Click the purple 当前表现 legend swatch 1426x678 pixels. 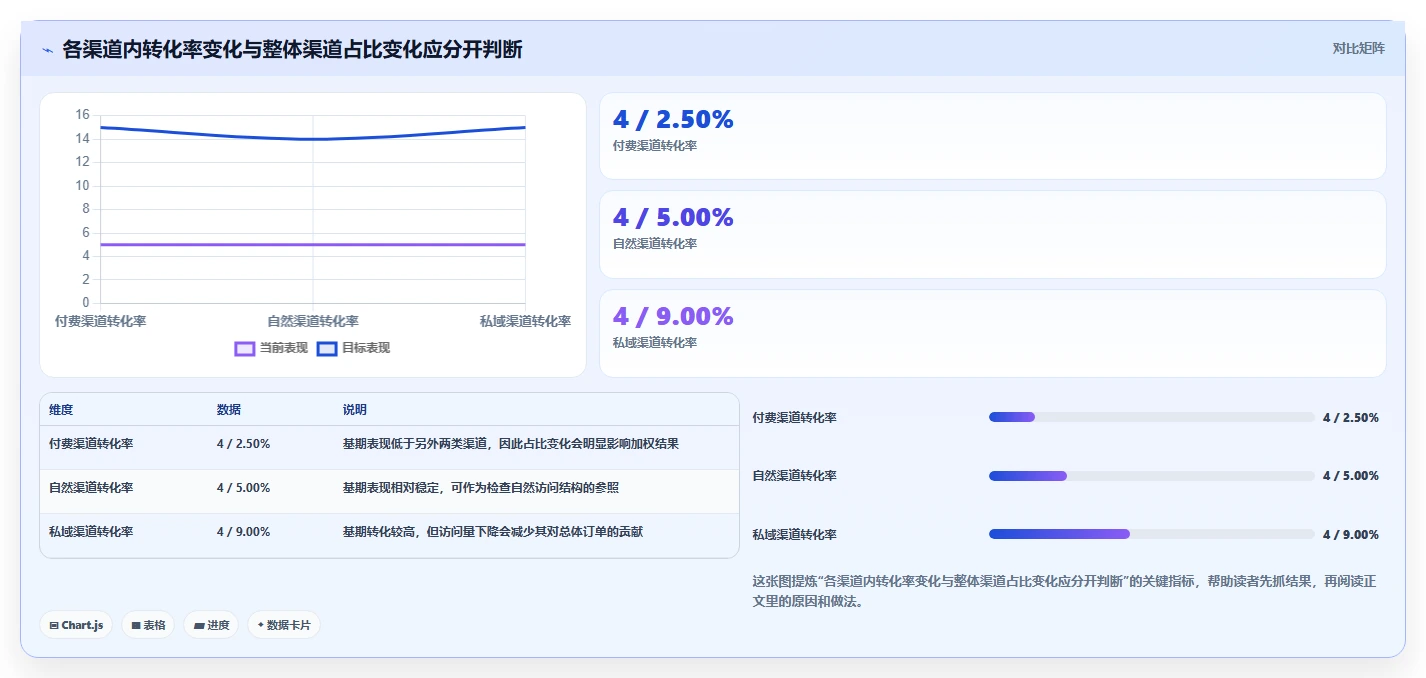pos(245,349)
